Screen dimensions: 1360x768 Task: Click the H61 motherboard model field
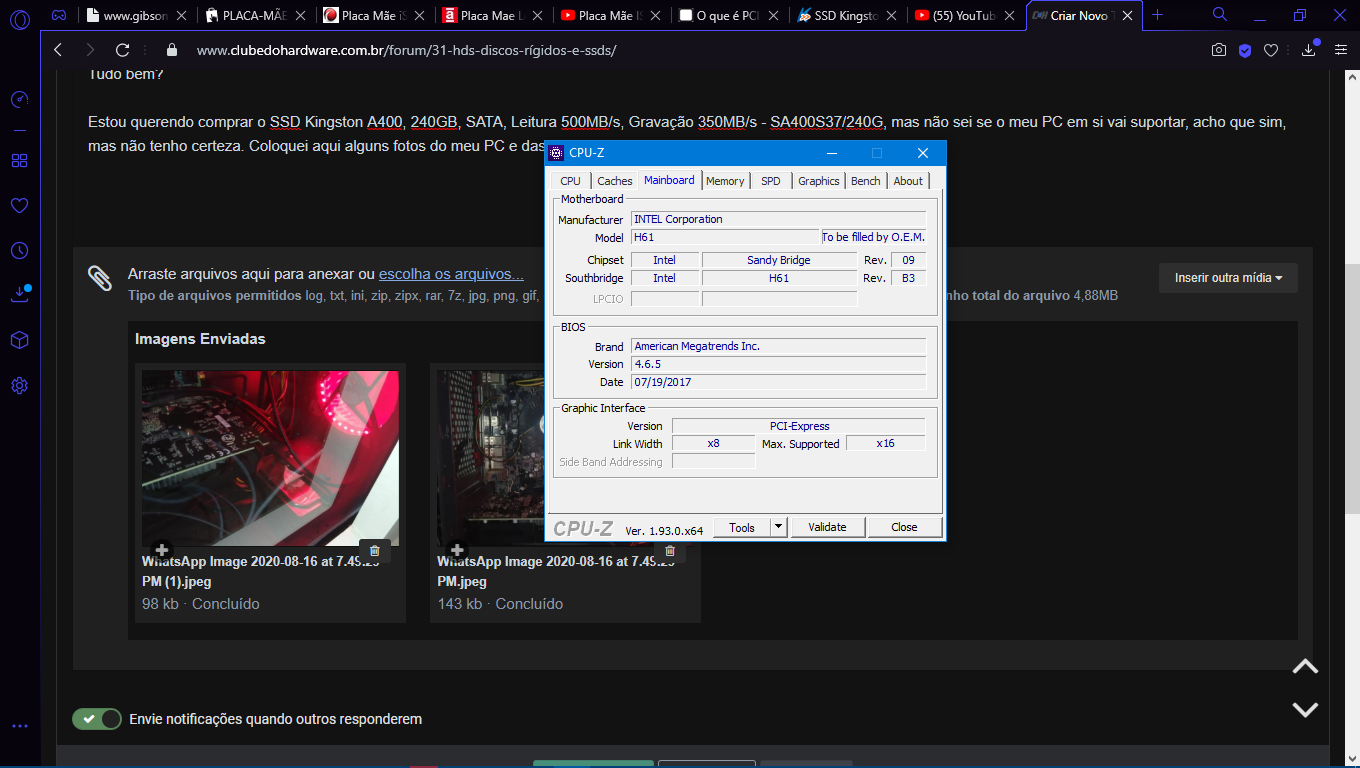725,237
